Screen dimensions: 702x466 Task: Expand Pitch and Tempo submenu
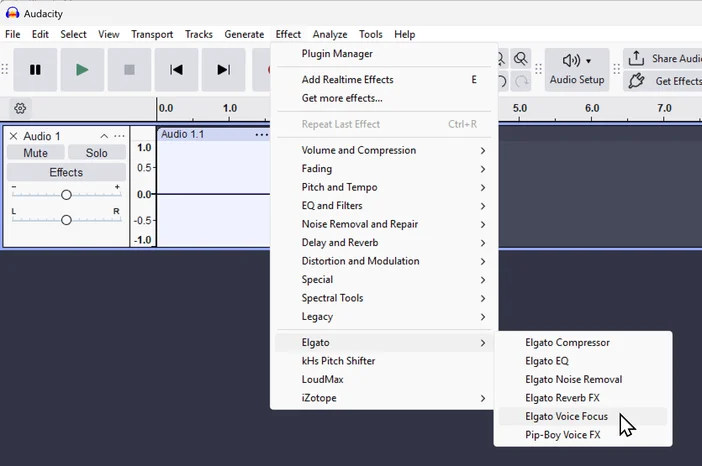pyautogui.click(x=384, y=187)
